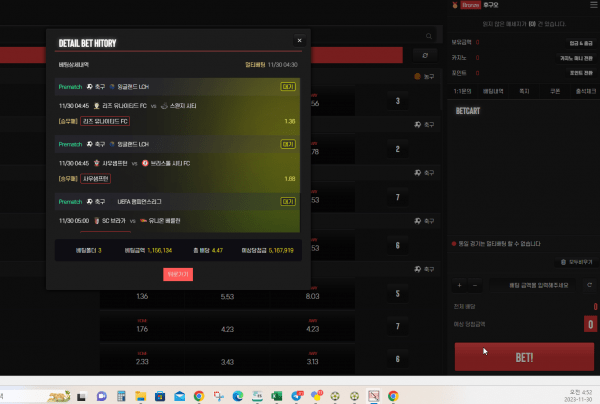Click the Southampton selection box
The width and height of the screenshot is (600, 404).
[96, 179]
